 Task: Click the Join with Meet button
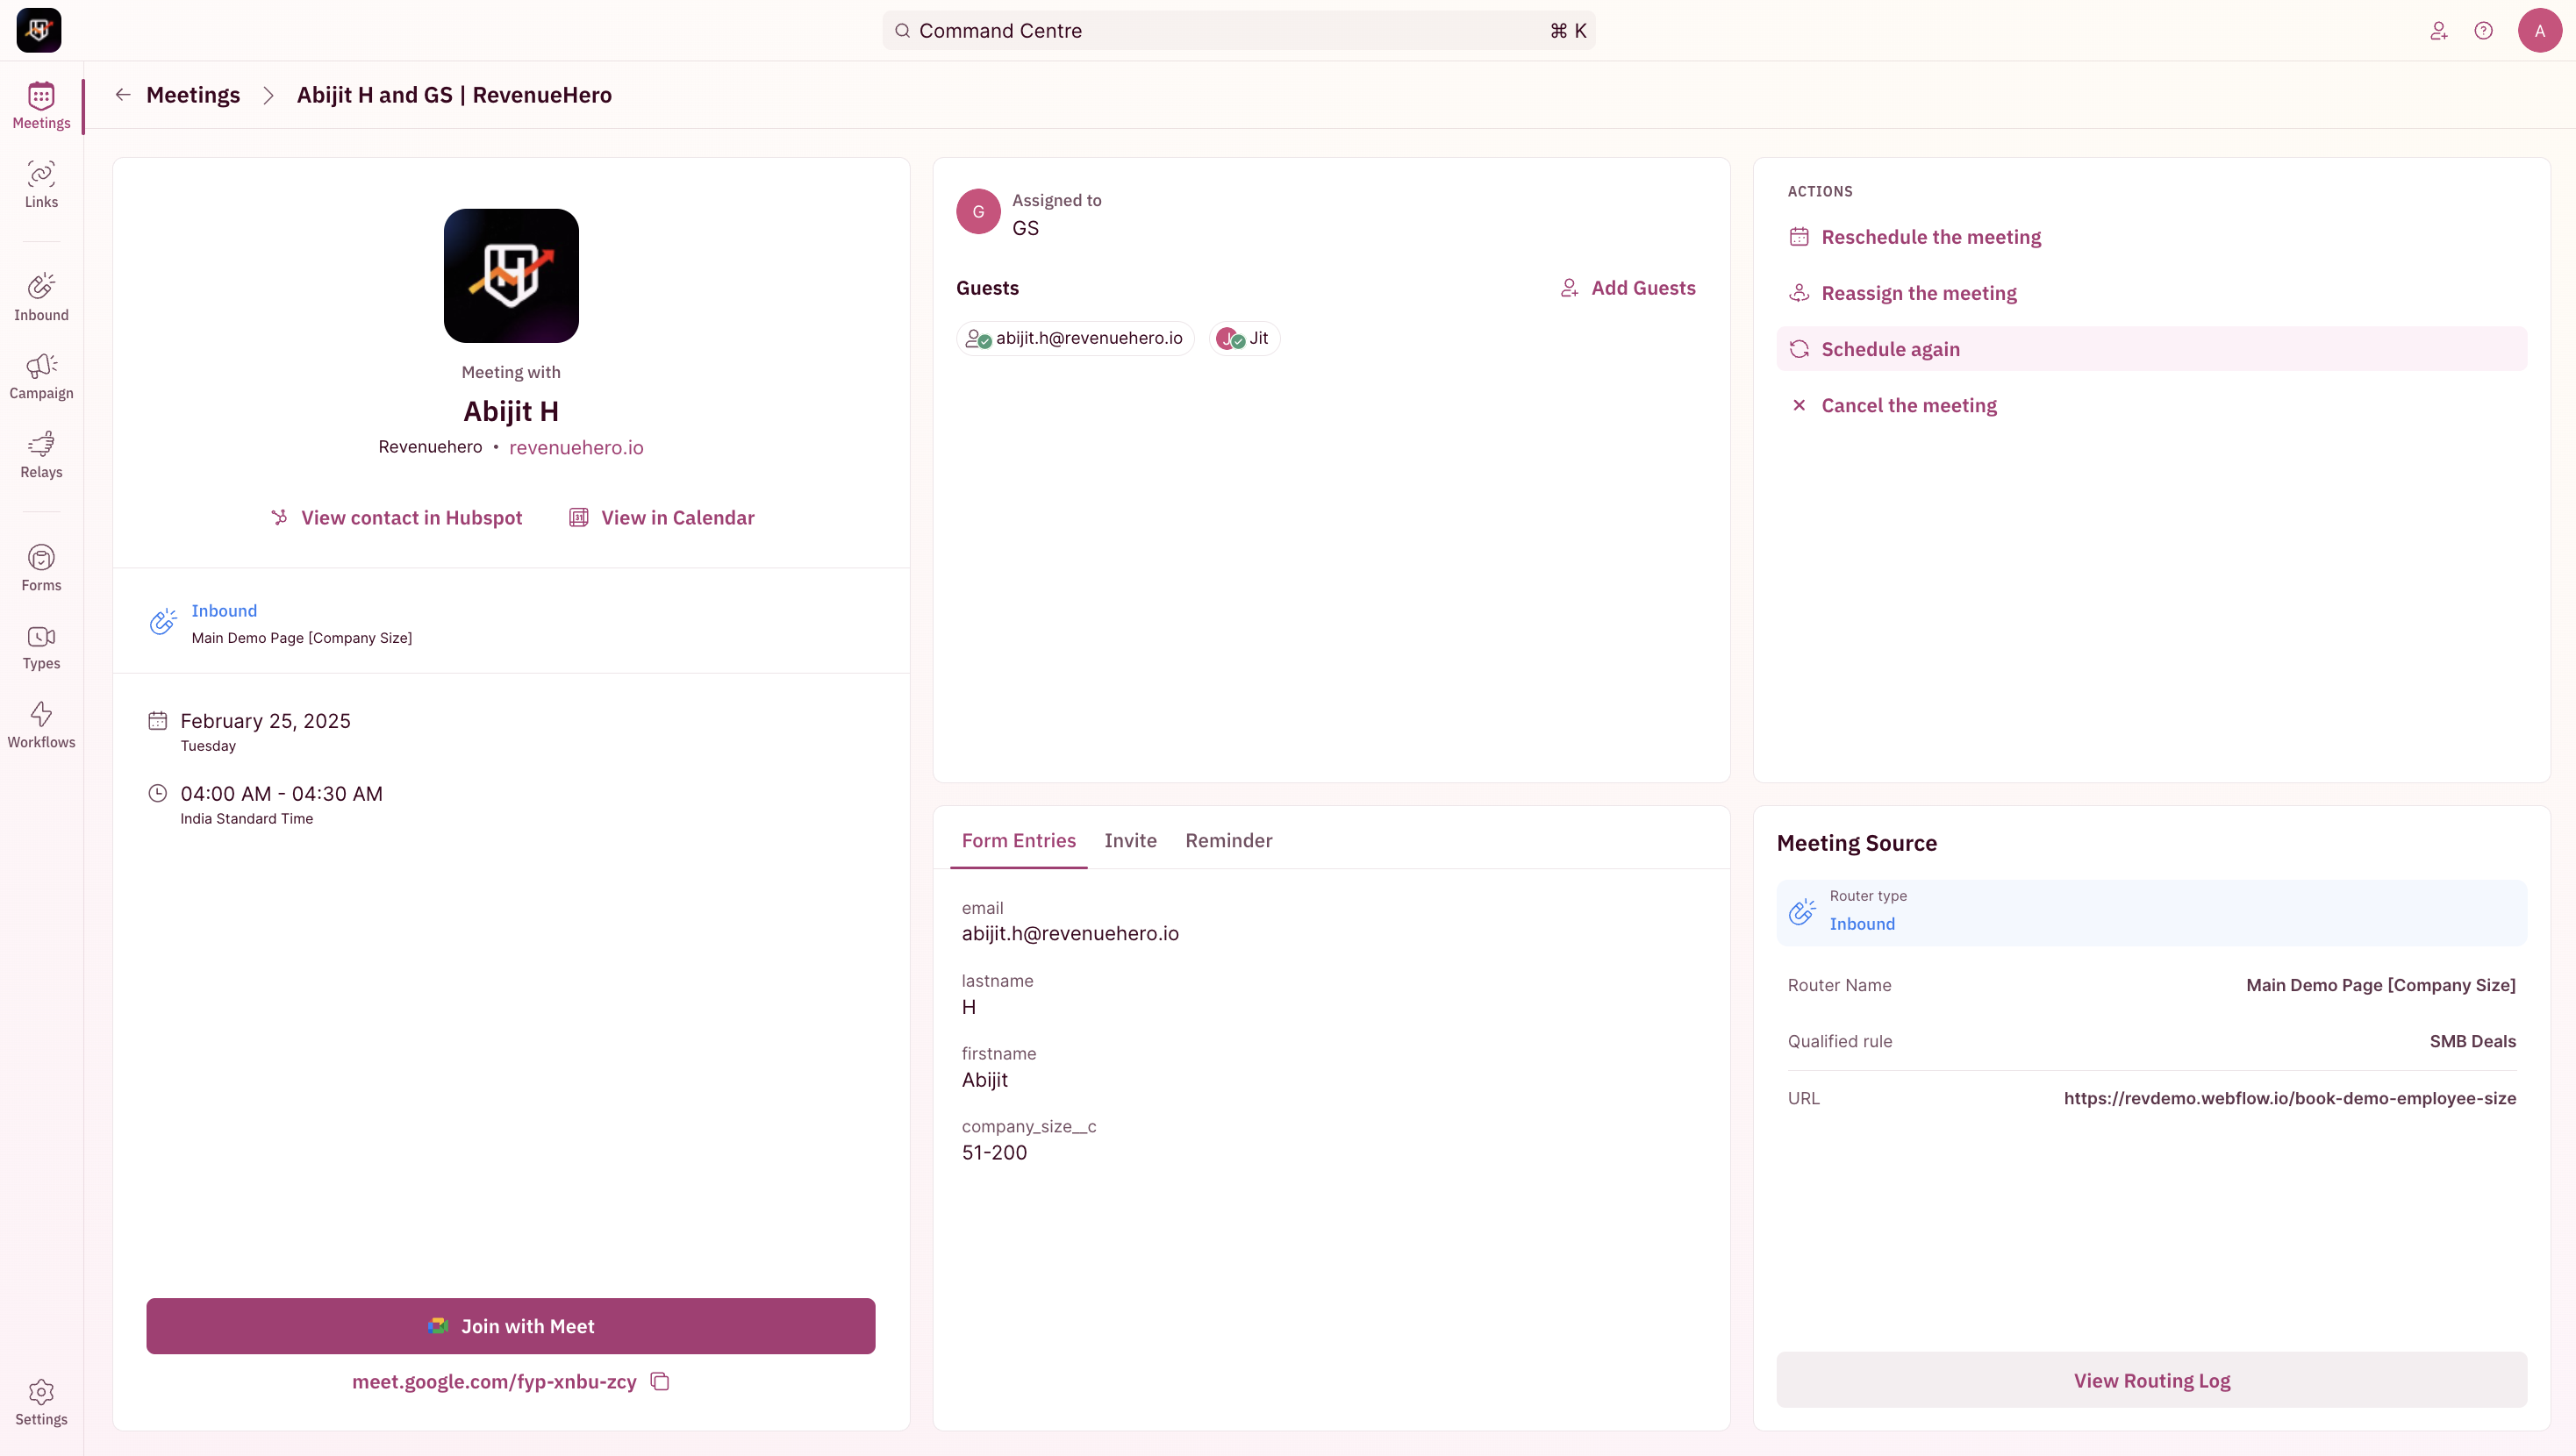[511, 1326]
